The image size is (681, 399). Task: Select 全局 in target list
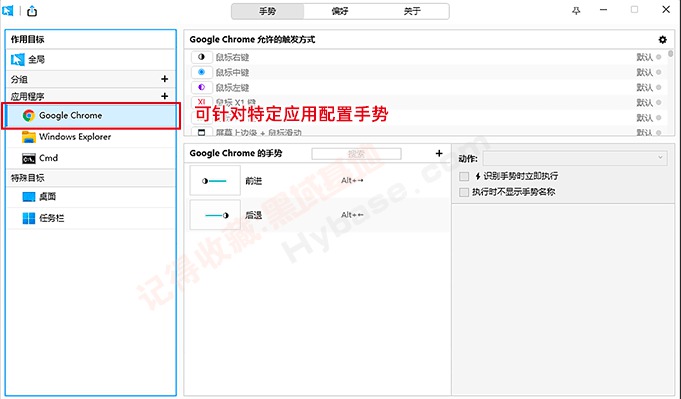(91, 59)
